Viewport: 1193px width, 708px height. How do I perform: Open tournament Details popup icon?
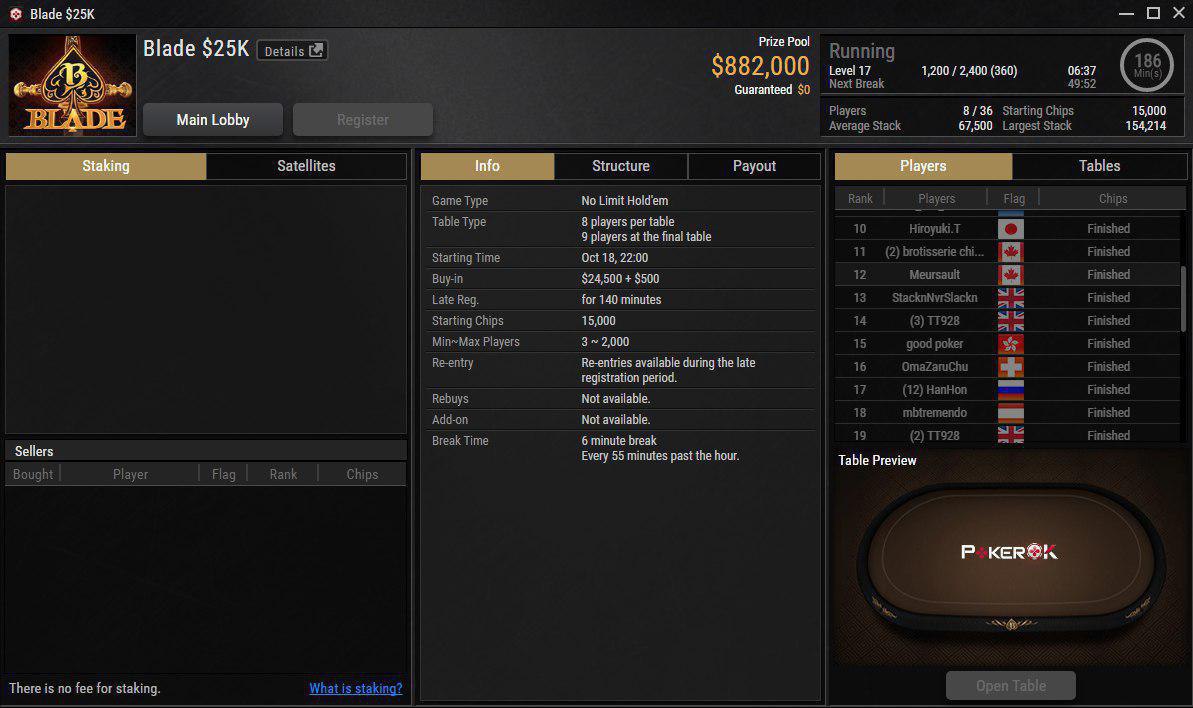[316, 51]
